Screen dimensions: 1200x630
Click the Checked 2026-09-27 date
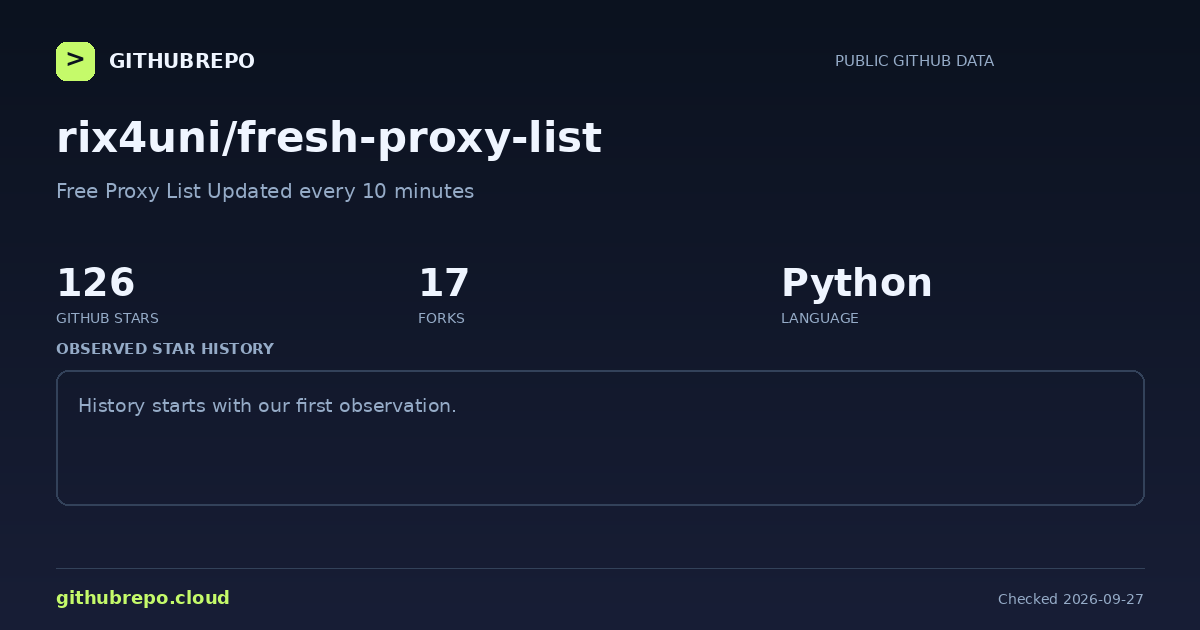coord(1071,599)
